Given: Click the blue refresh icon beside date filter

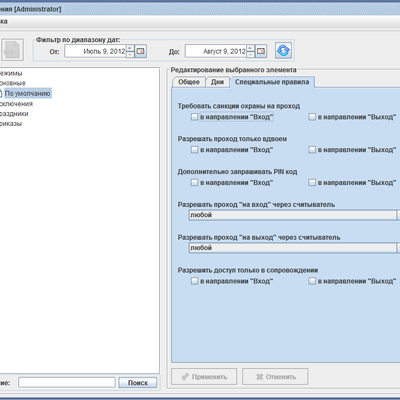Looking at the screenshot, I should (x=283, y=51).
